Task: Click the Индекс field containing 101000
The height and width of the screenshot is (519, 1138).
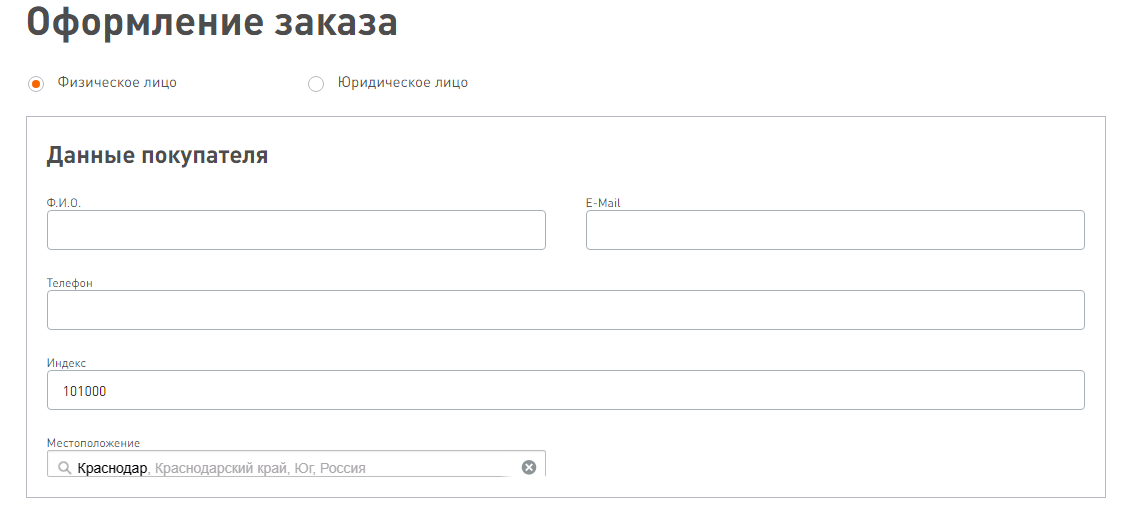Action: pyautogui.click(x=565, y=390)
